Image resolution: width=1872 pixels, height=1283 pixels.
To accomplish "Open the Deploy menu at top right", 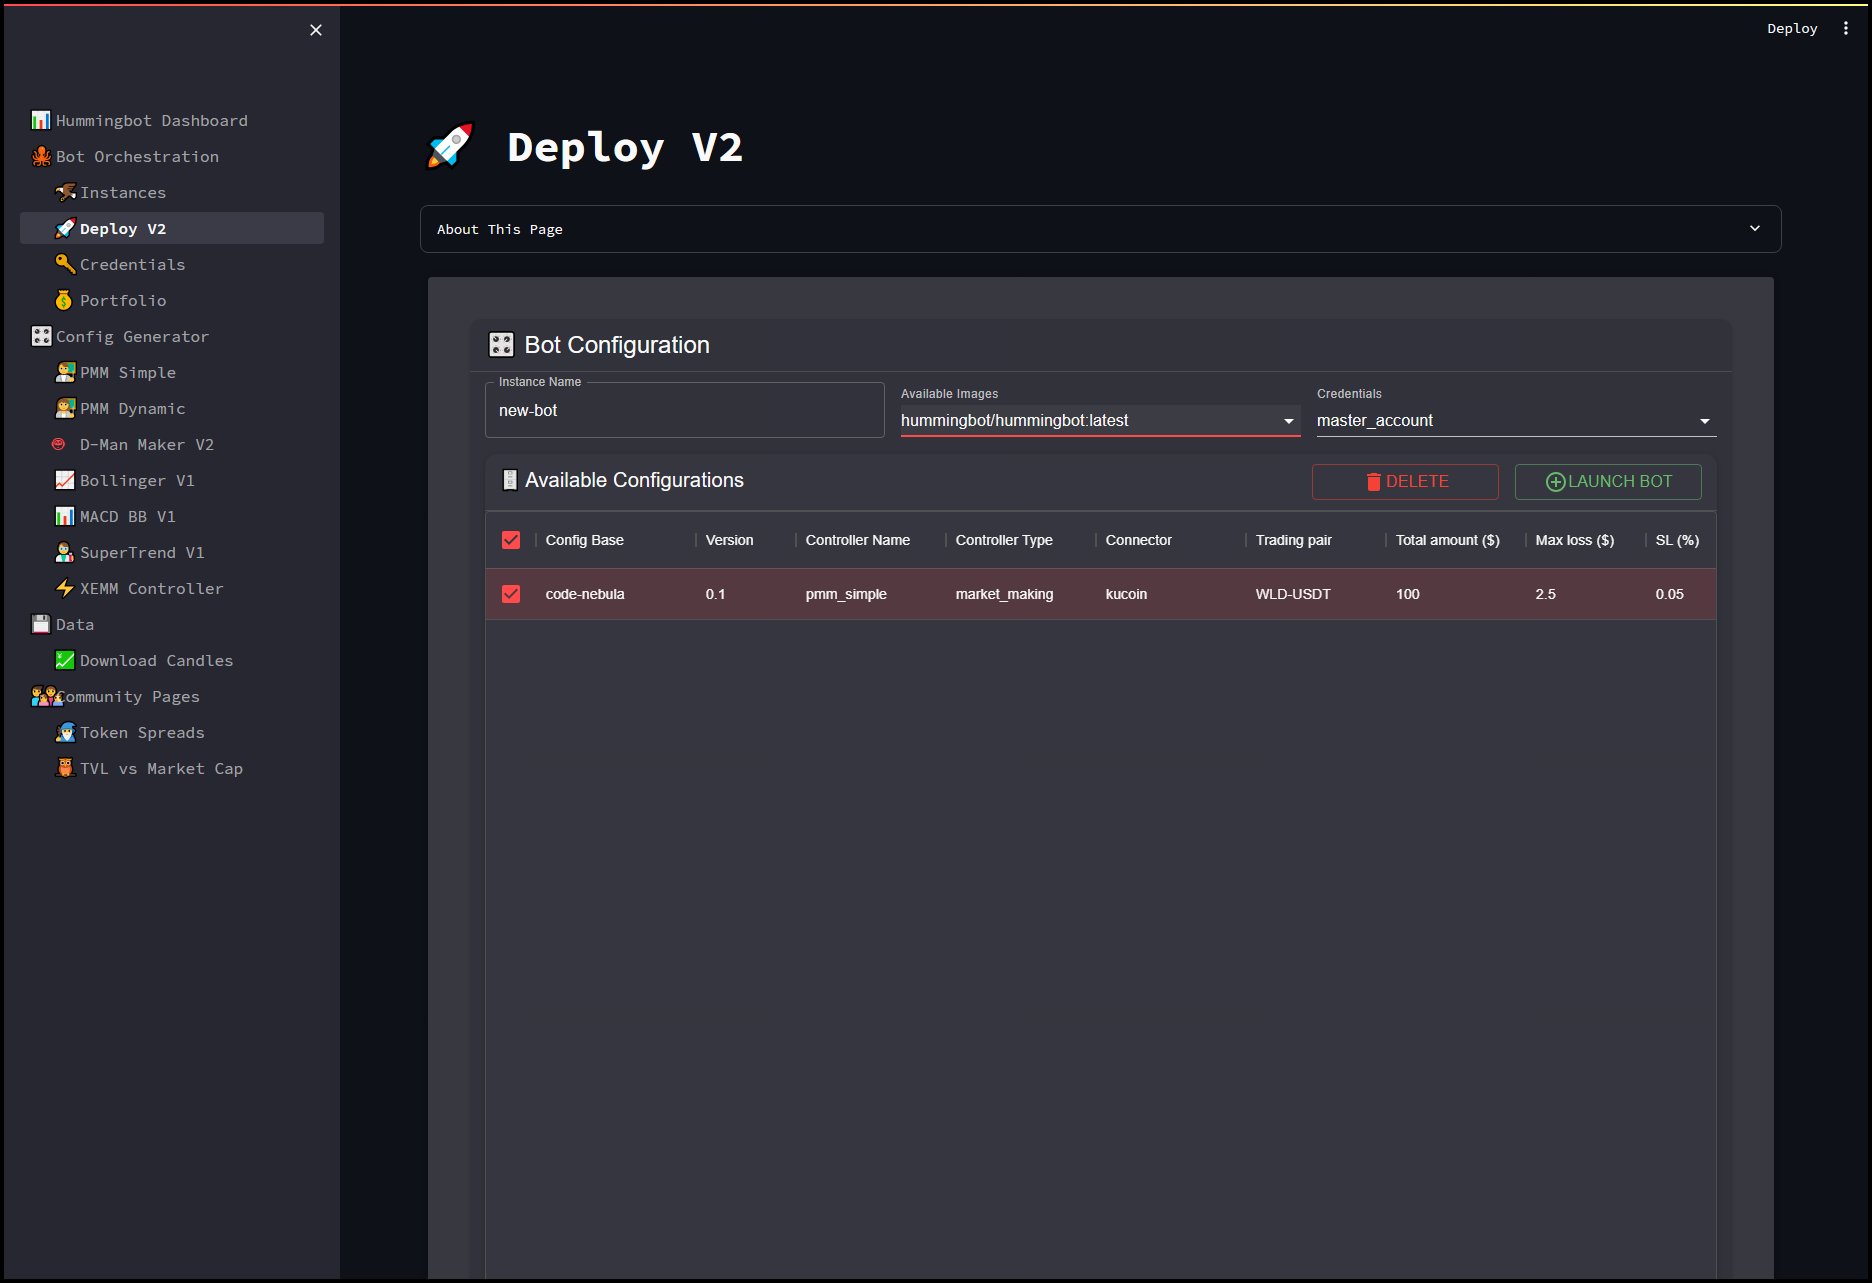I will click(x=1792, y=27).
